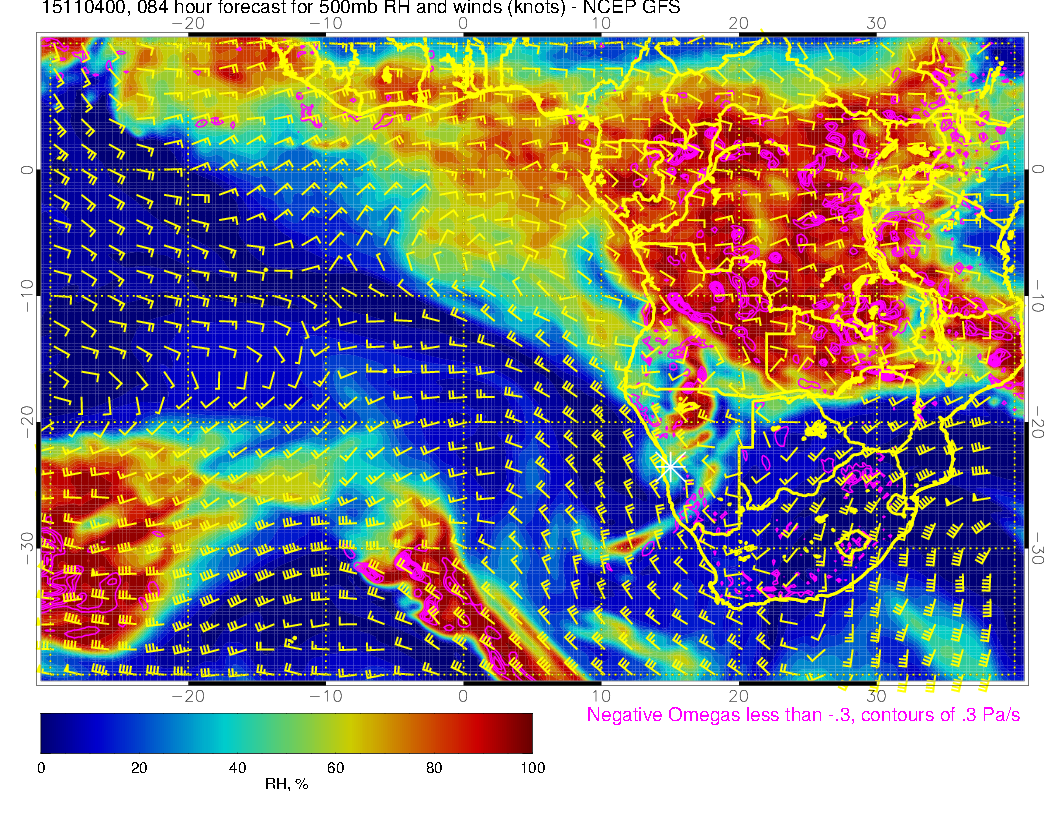Click the 40 tick label under colorbar

click(x=237, y=767)
